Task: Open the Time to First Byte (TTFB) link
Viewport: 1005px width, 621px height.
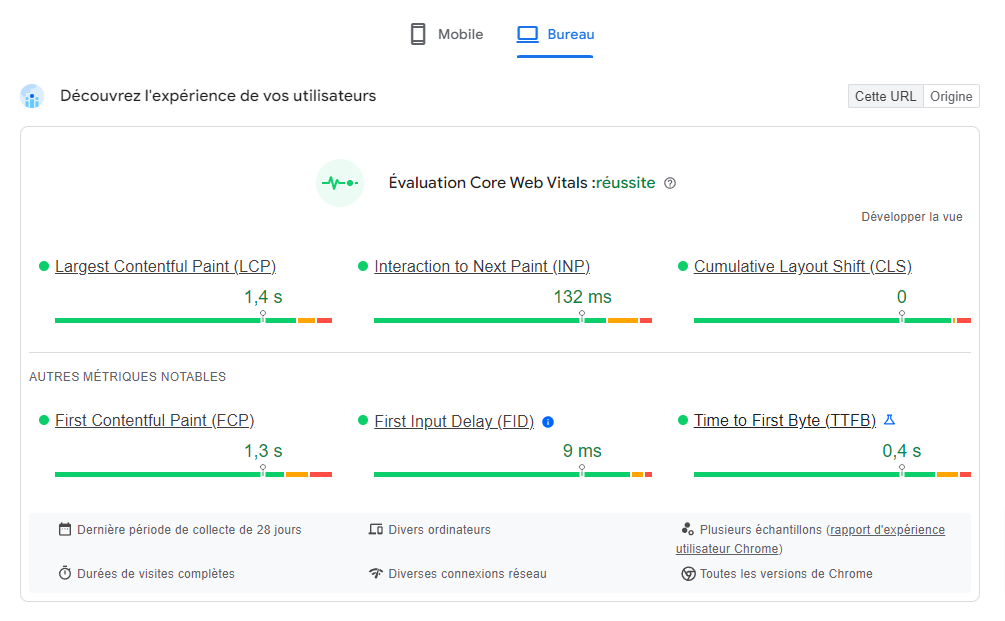Action: (x=784, y=421)
